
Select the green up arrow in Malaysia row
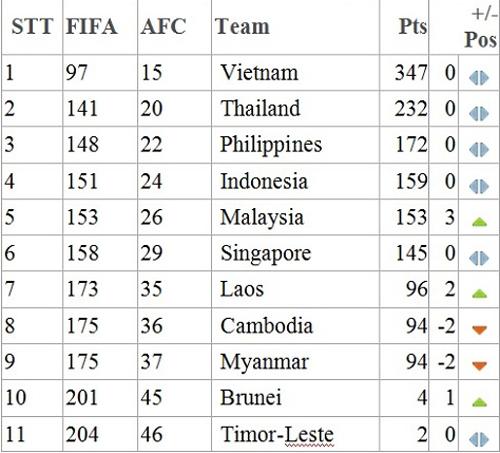click(479, 222)
